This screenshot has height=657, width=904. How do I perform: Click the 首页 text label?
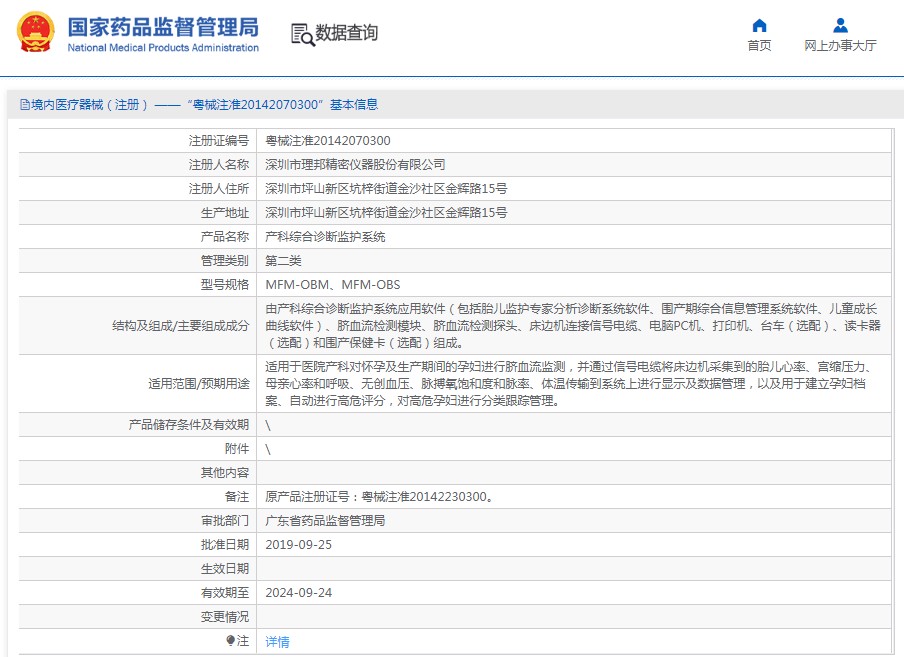[x=759, y=46]
